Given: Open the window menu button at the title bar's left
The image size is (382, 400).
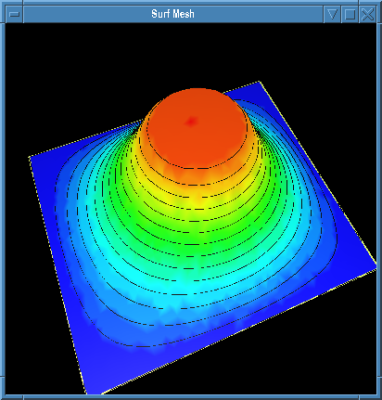Looking at the screenshot, I should pyautogui.click(x=14, y=14).
